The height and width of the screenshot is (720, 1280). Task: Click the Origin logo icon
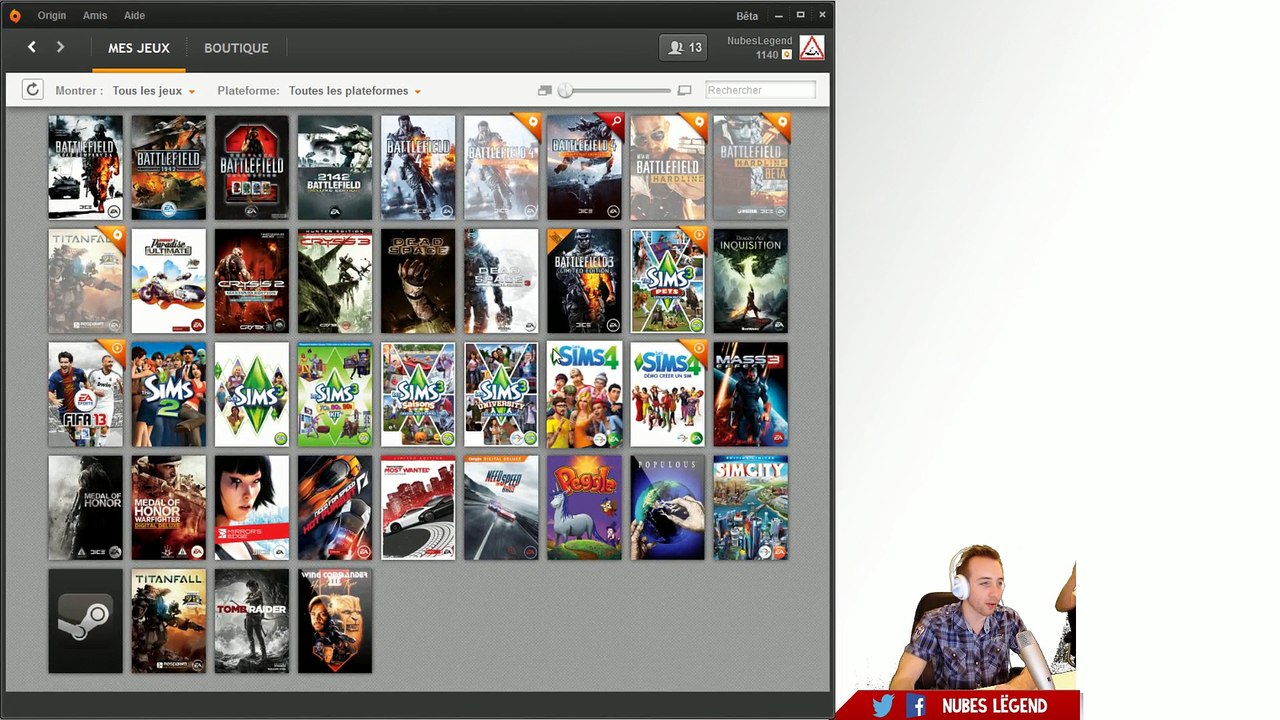tap(14, 15)
